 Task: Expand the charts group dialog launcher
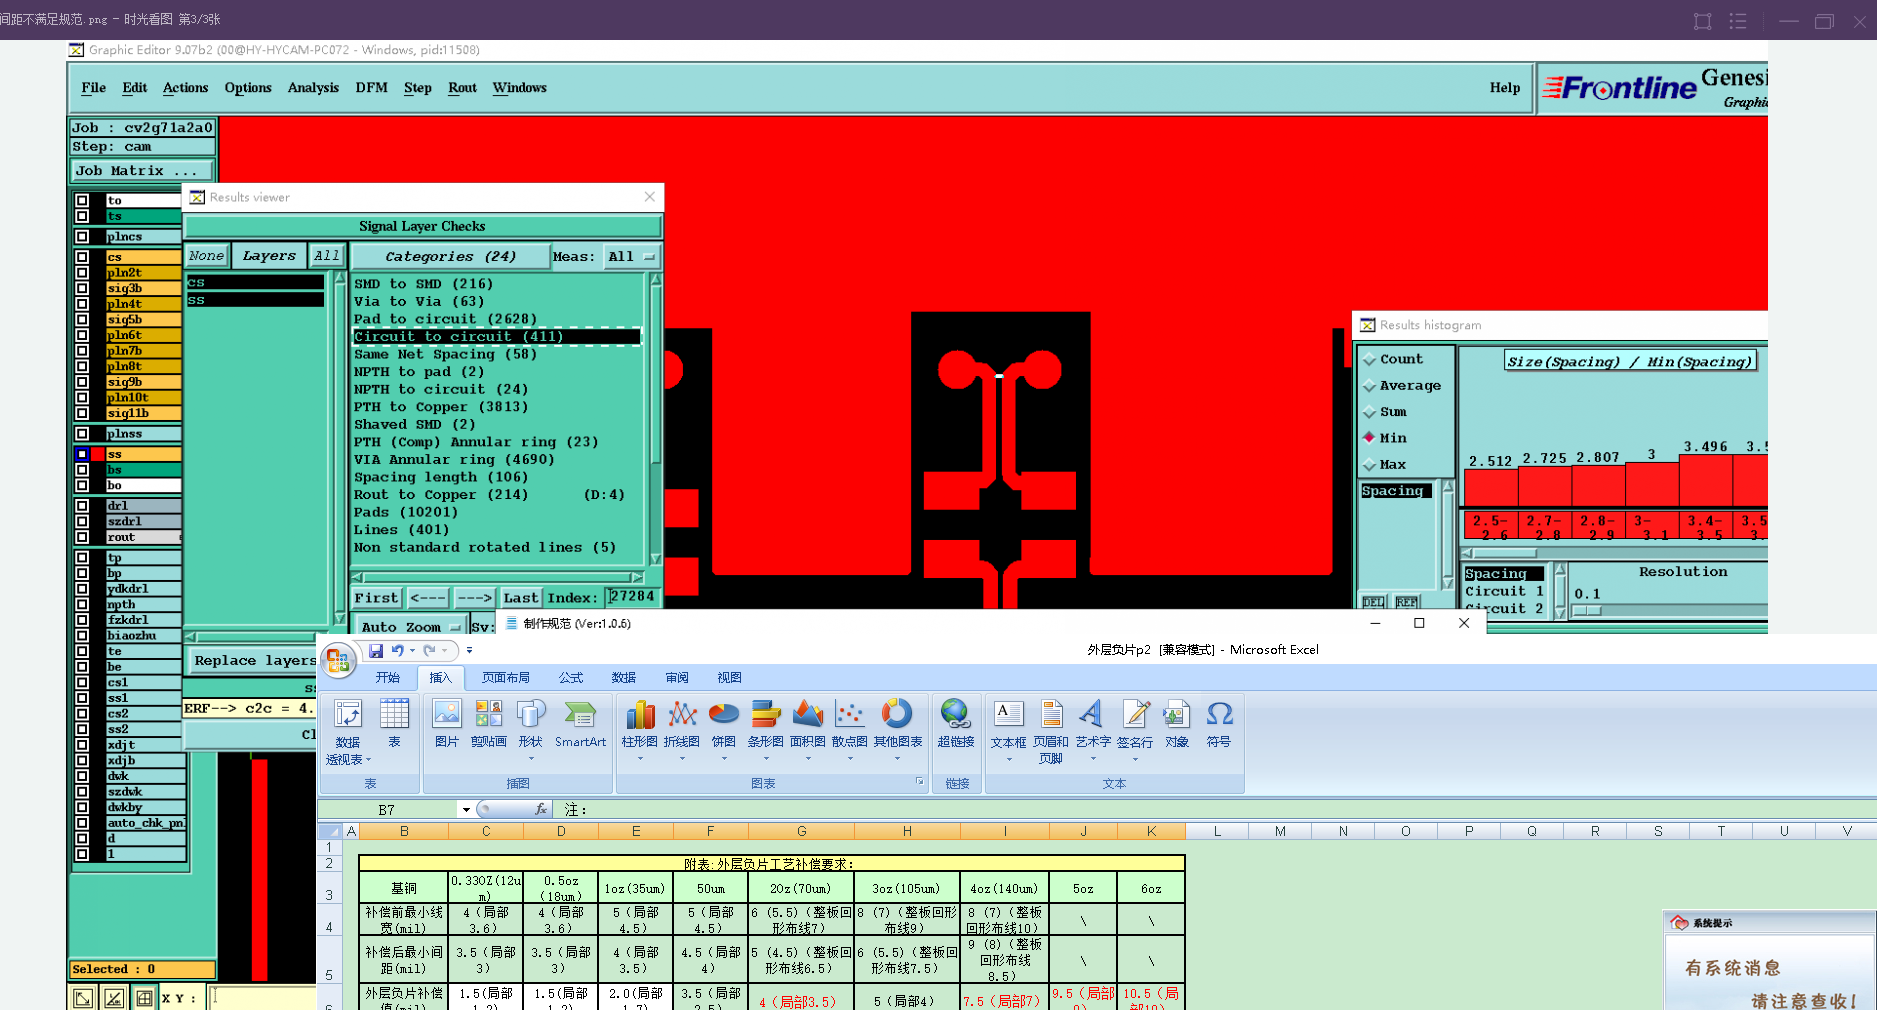coord(919,782)
